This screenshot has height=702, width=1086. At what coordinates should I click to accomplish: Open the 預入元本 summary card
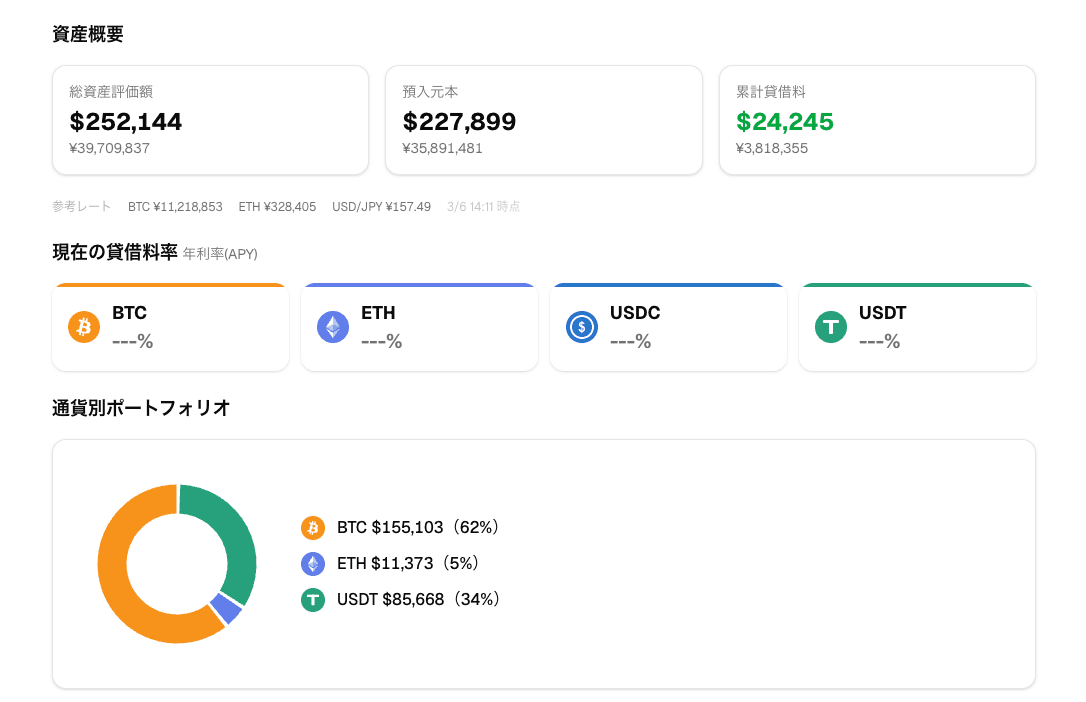543,120
